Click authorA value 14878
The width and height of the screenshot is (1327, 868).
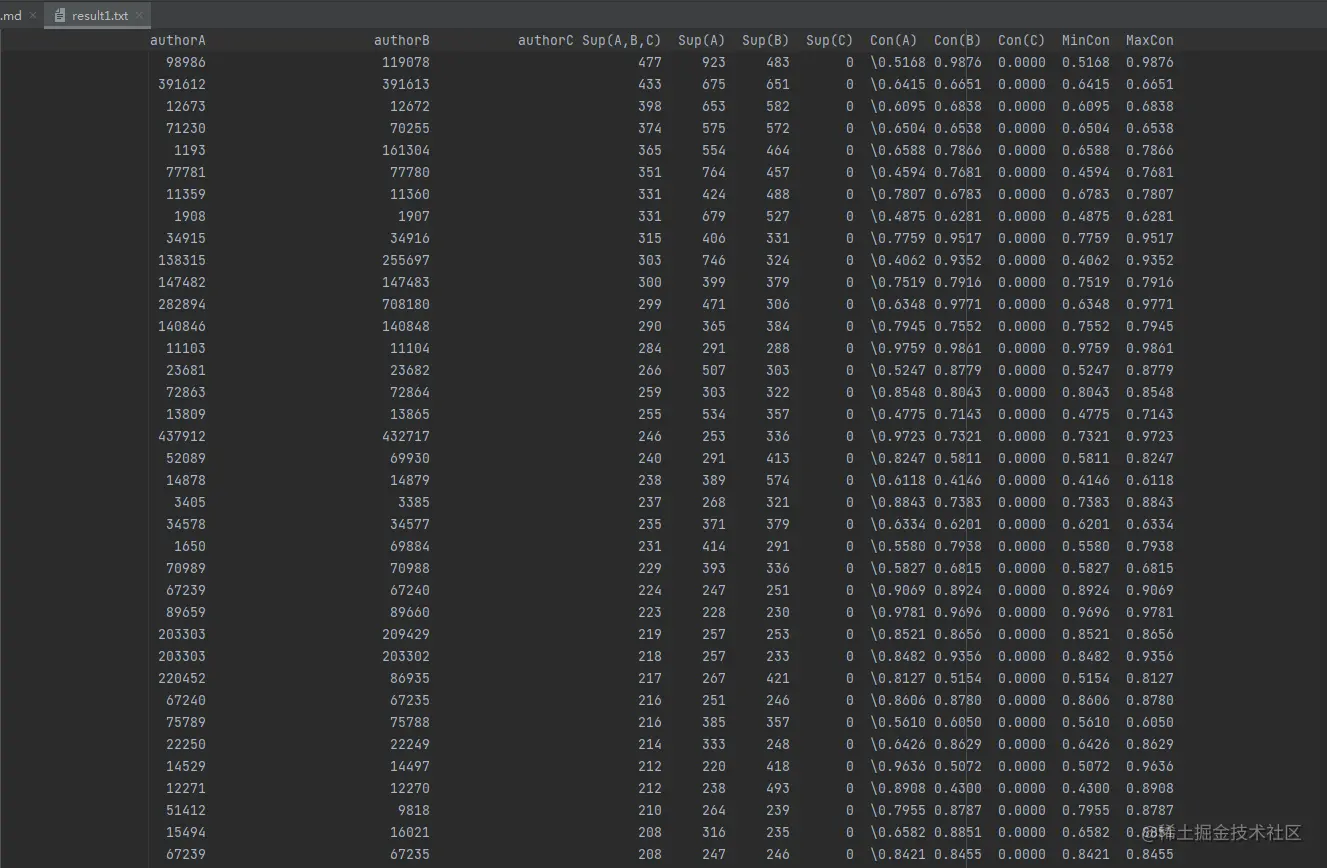pyautogui.click(x=186, y=480)
